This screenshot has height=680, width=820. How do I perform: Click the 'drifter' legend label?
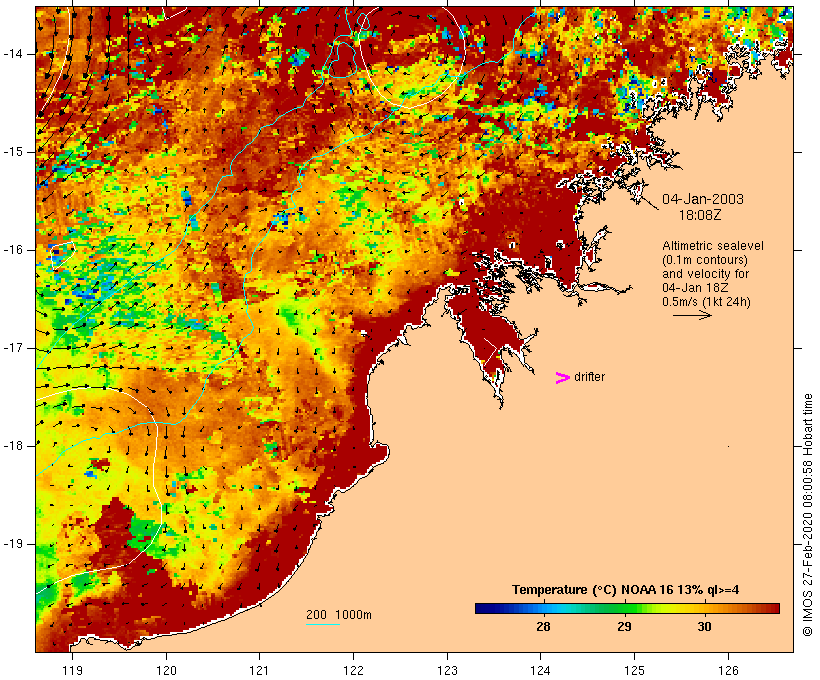tap(589, 377)
